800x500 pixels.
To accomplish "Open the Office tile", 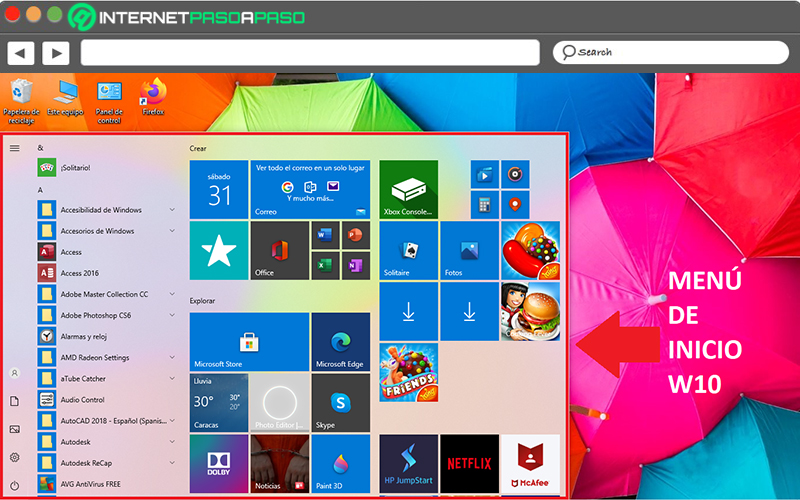I will click(280, 251).
